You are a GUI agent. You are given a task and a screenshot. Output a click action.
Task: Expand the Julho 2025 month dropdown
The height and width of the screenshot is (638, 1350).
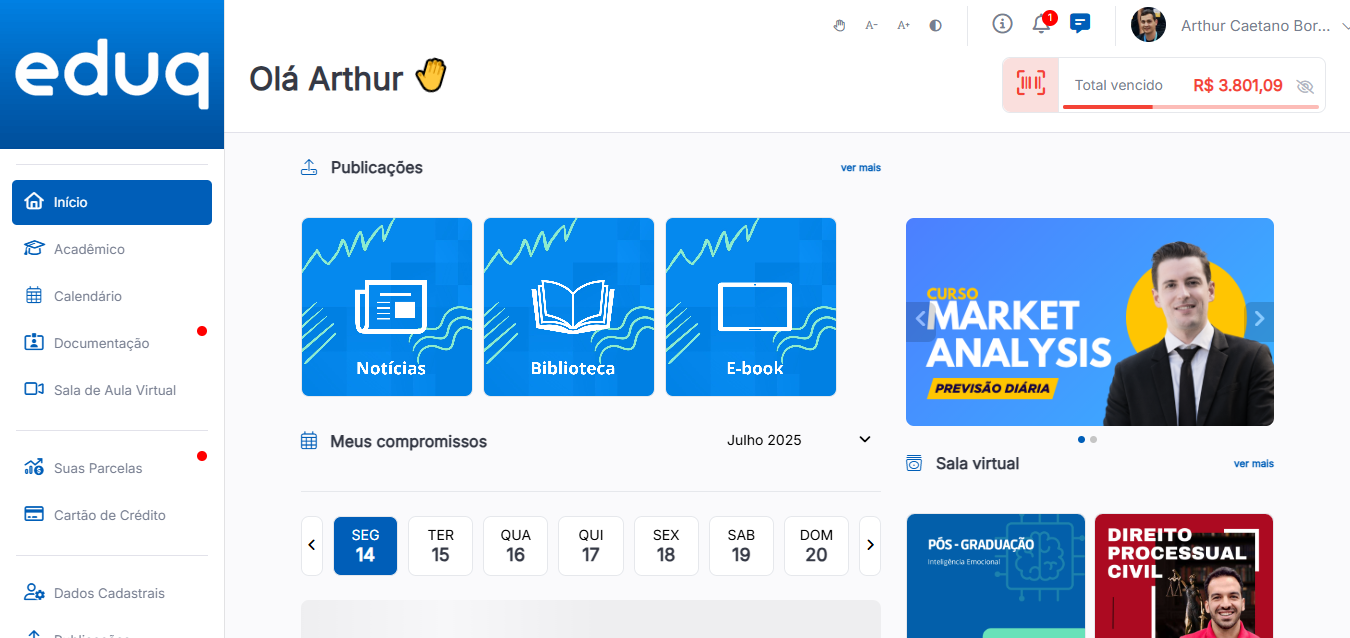[864, 440]
